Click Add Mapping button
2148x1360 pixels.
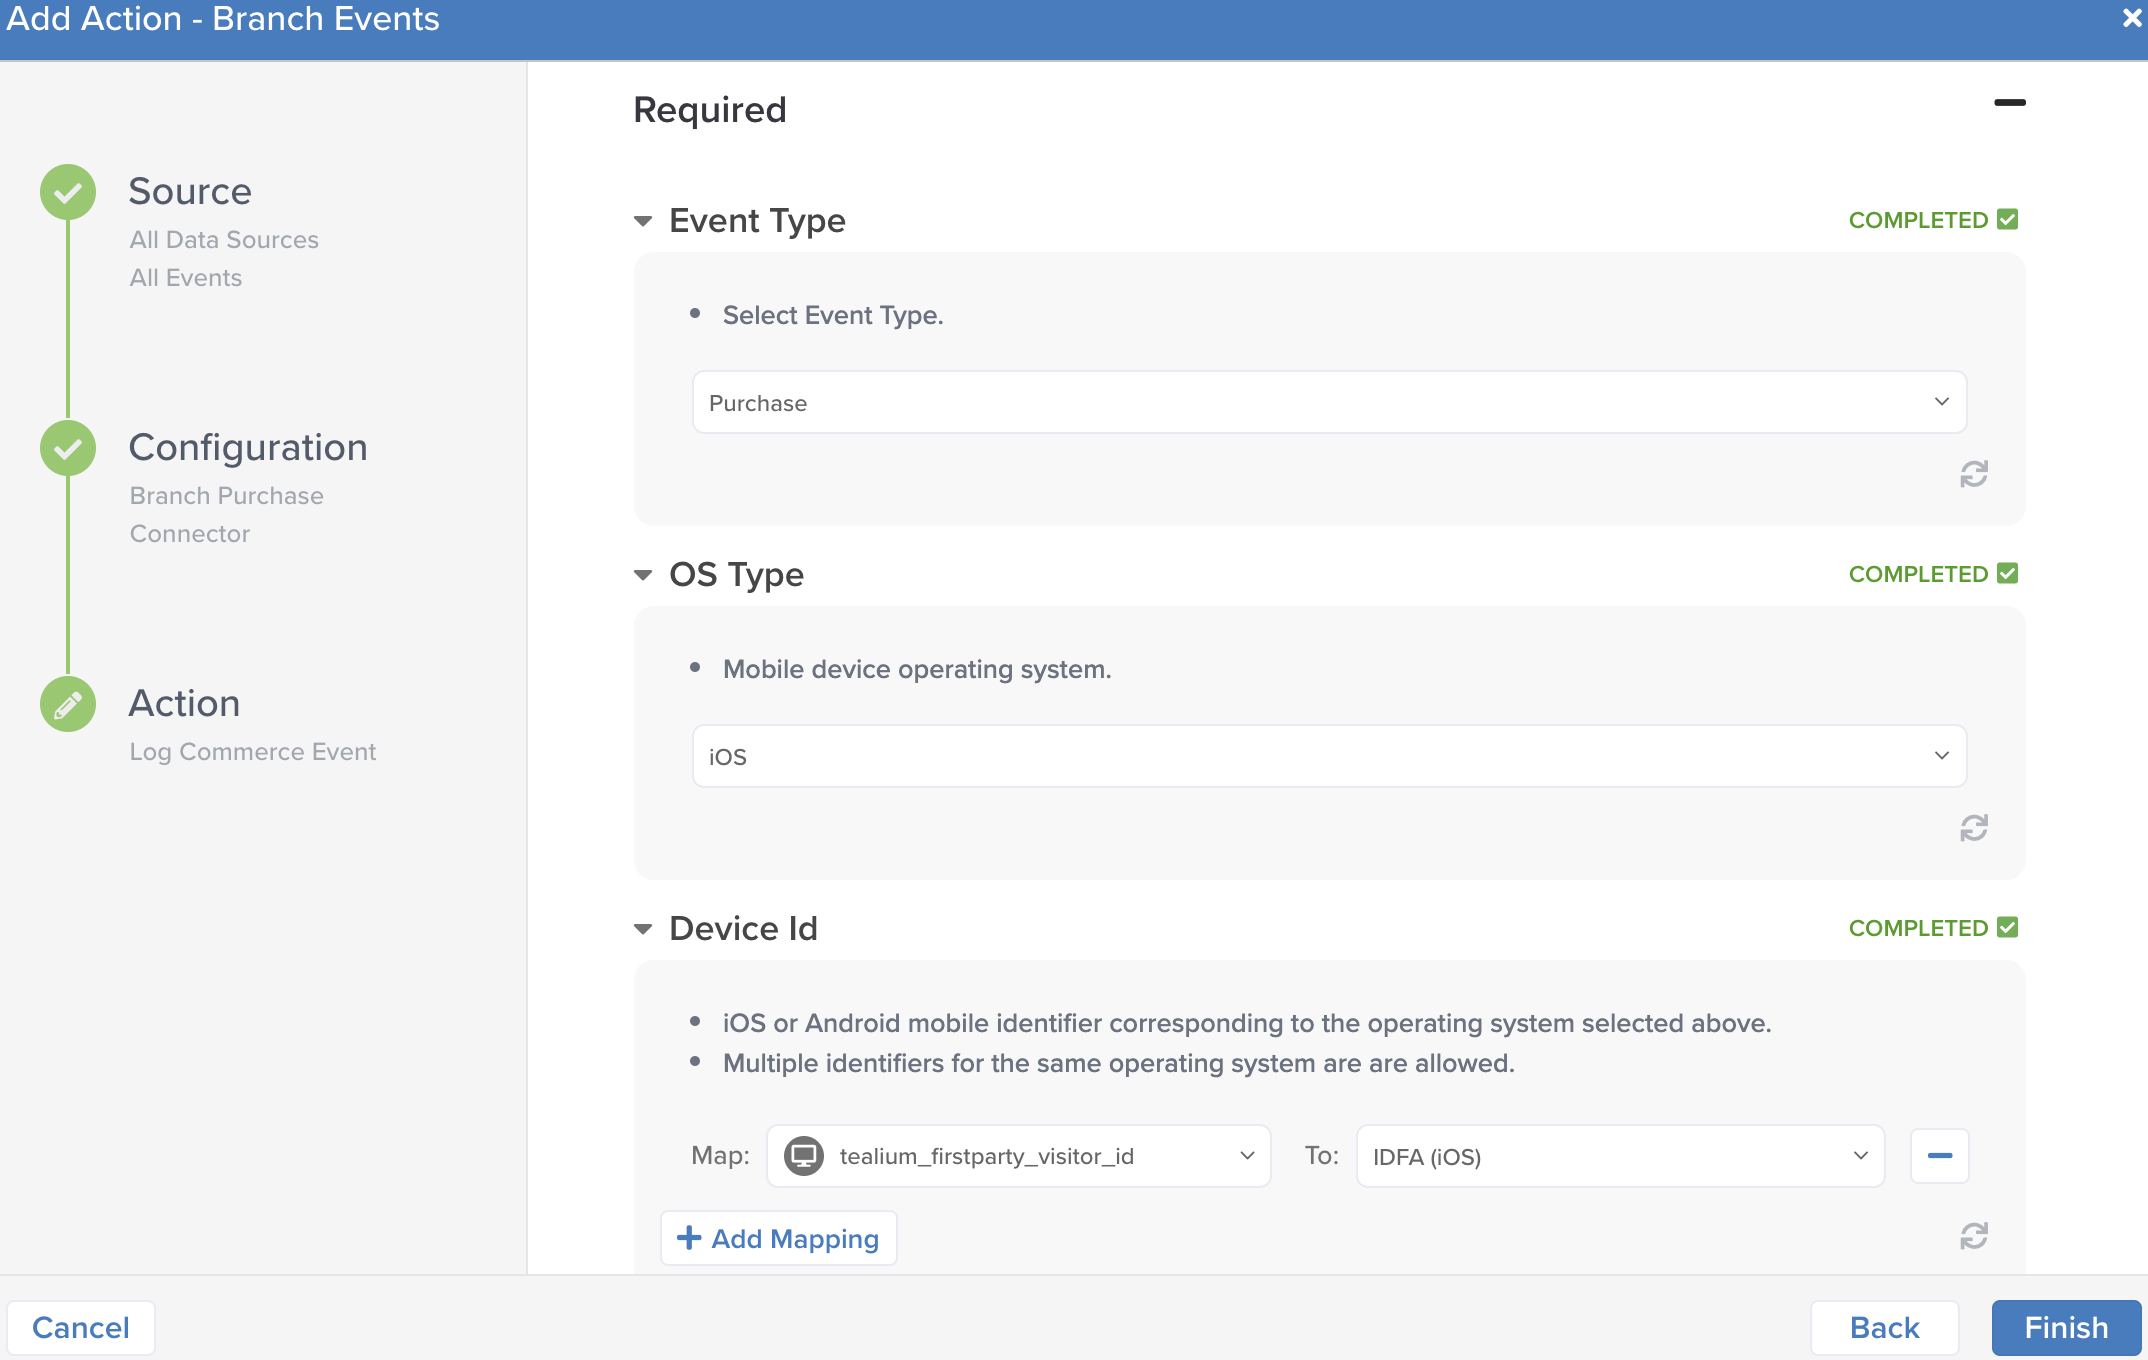[x=778, y=1238]
